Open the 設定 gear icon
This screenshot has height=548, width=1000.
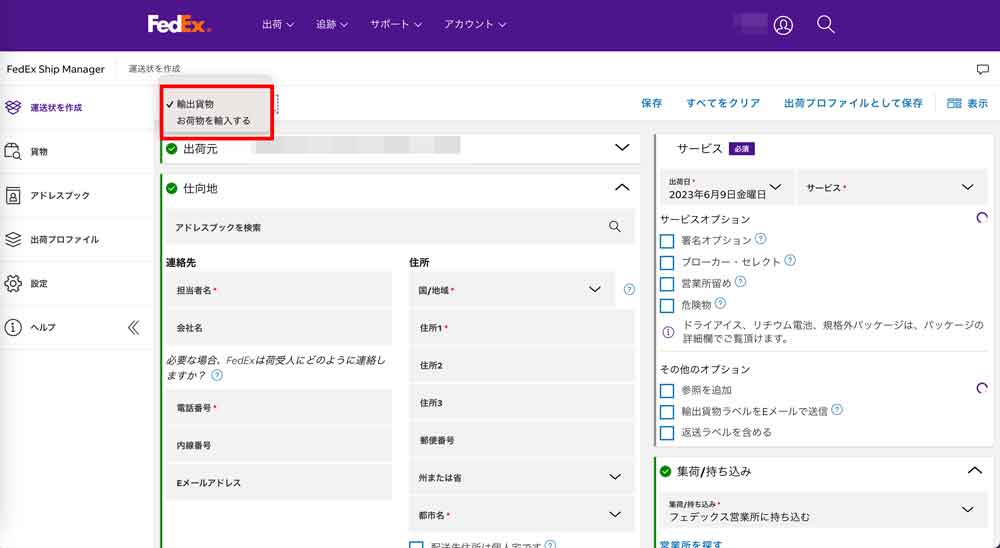tap(13, 283)
